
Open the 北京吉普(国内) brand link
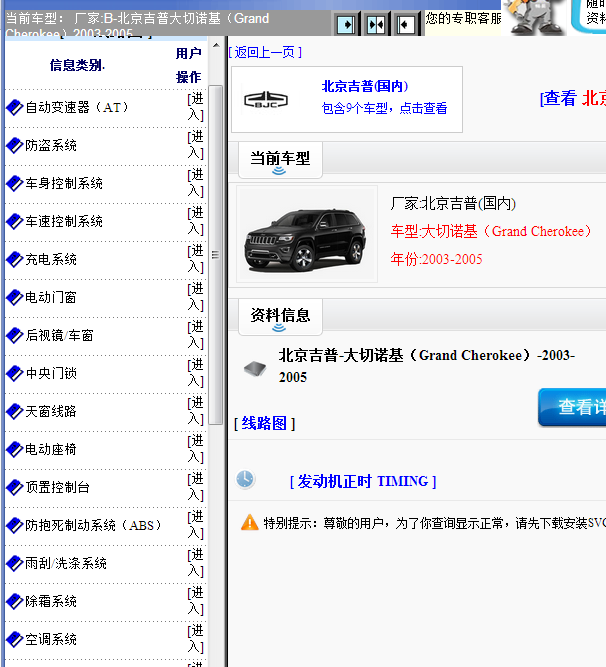pyautogui.click(x=365, y=86)
